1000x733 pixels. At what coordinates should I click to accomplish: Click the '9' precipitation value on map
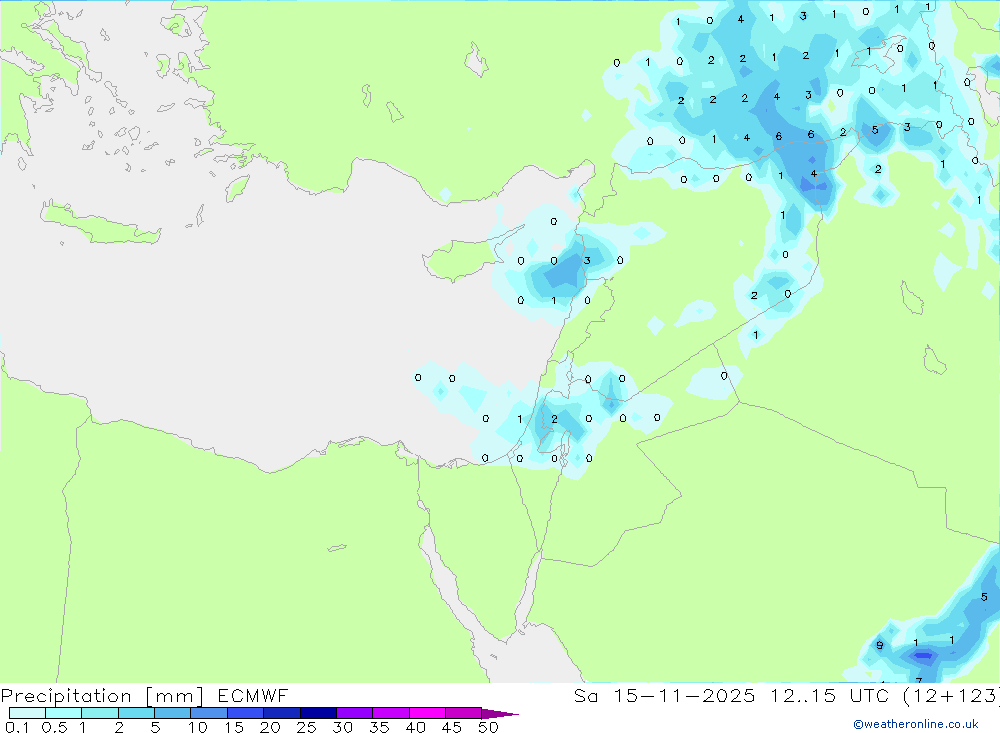point(879,645)
